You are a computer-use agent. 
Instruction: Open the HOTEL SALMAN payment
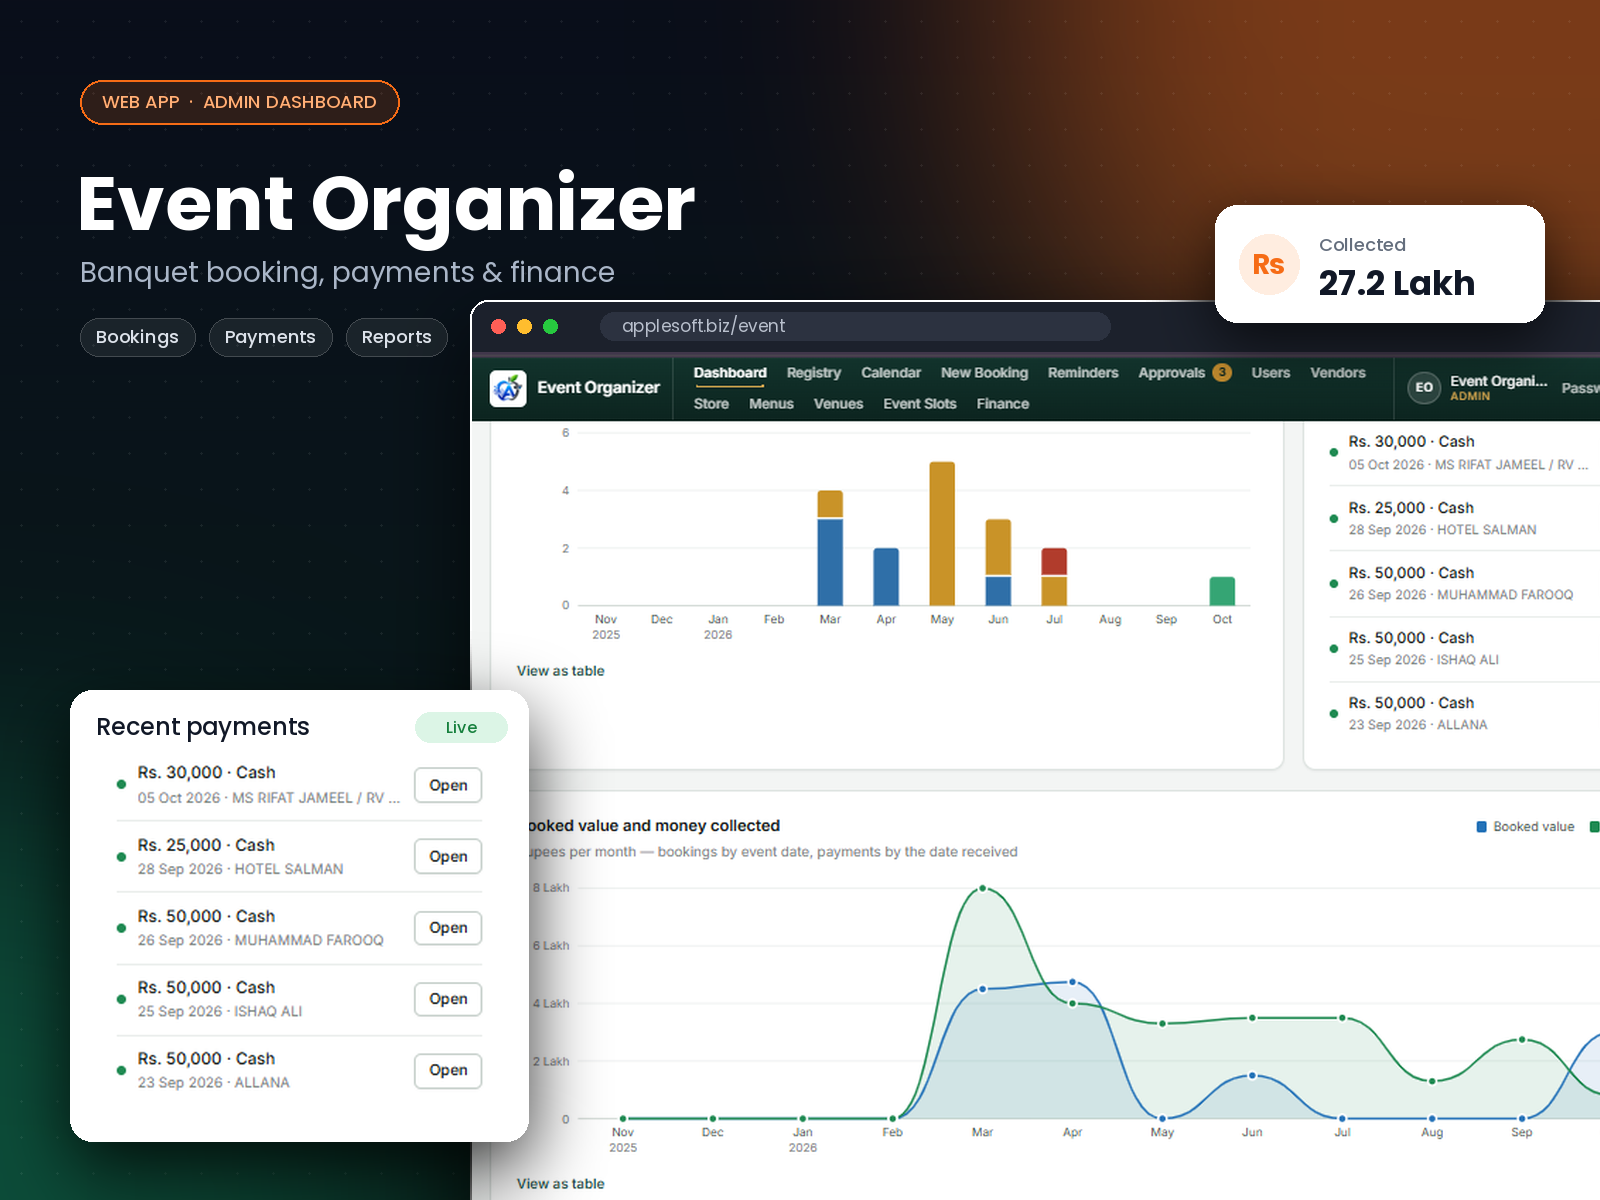click(448, 857)
